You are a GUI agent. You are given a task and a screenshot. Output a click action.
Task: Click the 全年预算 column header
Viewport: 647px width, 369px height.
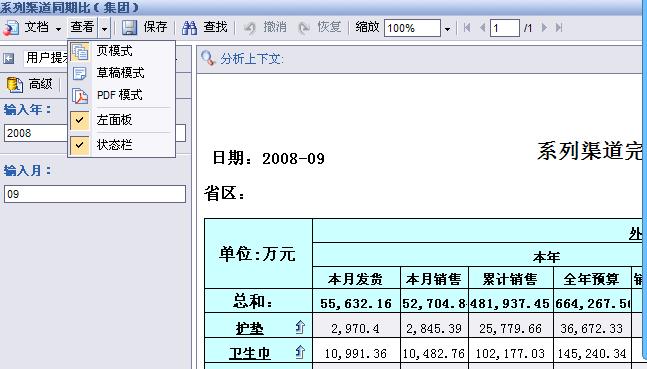[592, 279]
